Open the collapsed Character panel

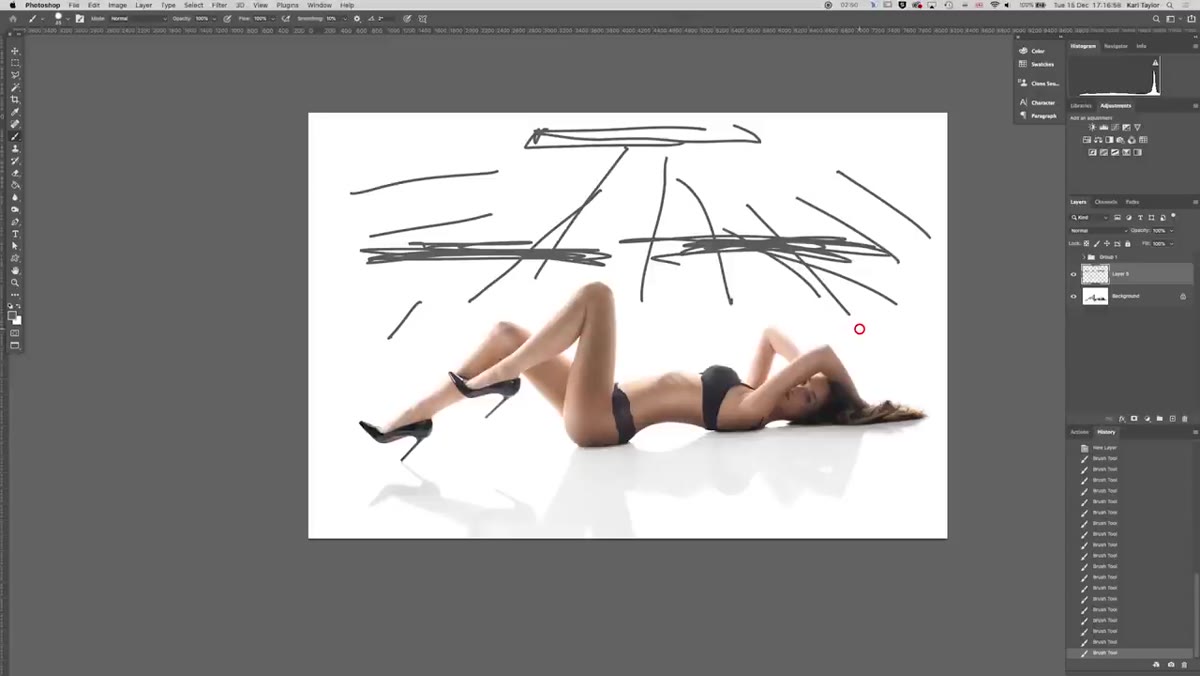point(1037,102)
